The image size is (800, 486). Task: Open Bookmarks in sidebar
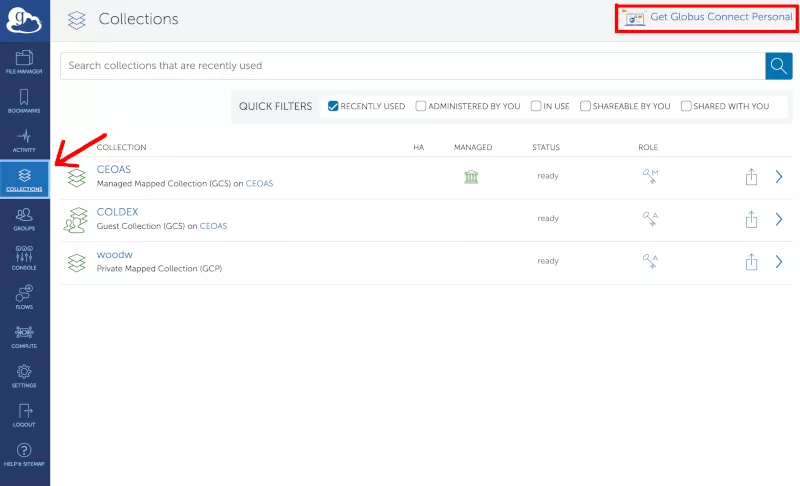[24, 101]
